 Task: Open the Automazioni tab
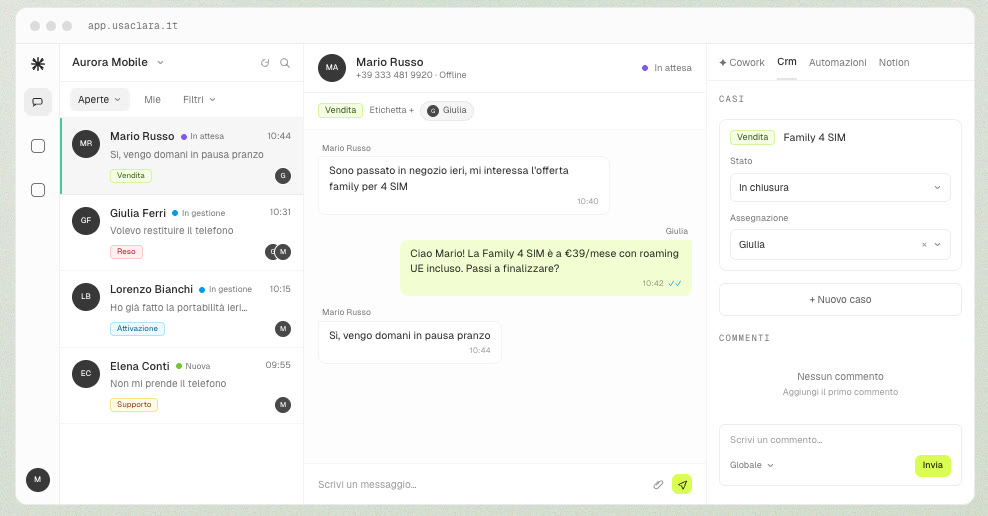pos(837,63)
